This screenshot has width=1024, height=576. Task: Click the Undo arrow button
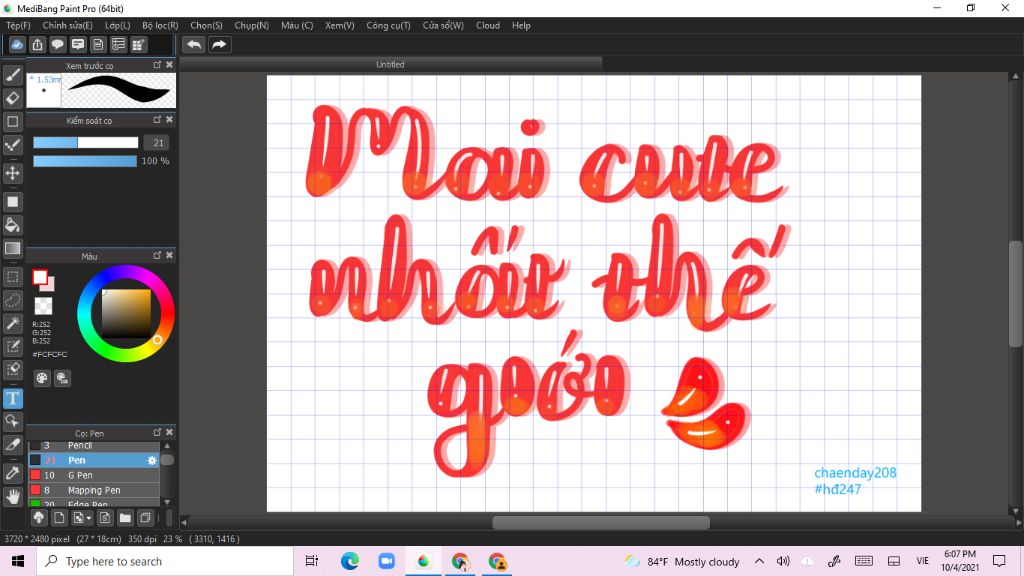194,44
